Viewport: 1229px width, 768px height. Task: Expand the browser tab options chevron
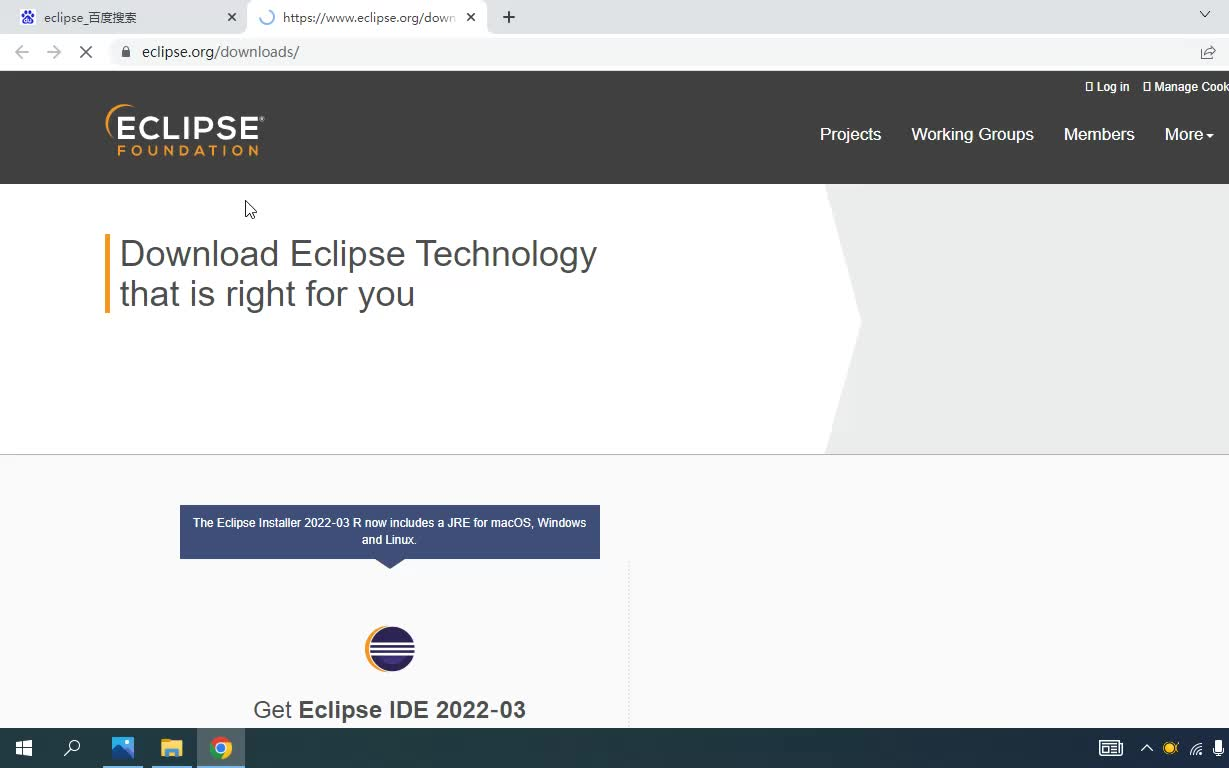[x=1203, y=14]
